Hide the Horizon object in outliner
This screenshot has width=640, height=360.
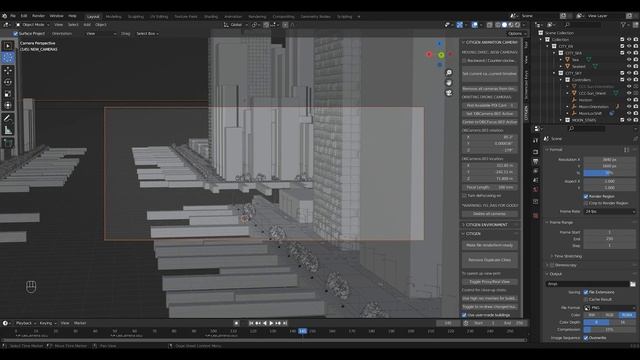[x=629, y=100]
